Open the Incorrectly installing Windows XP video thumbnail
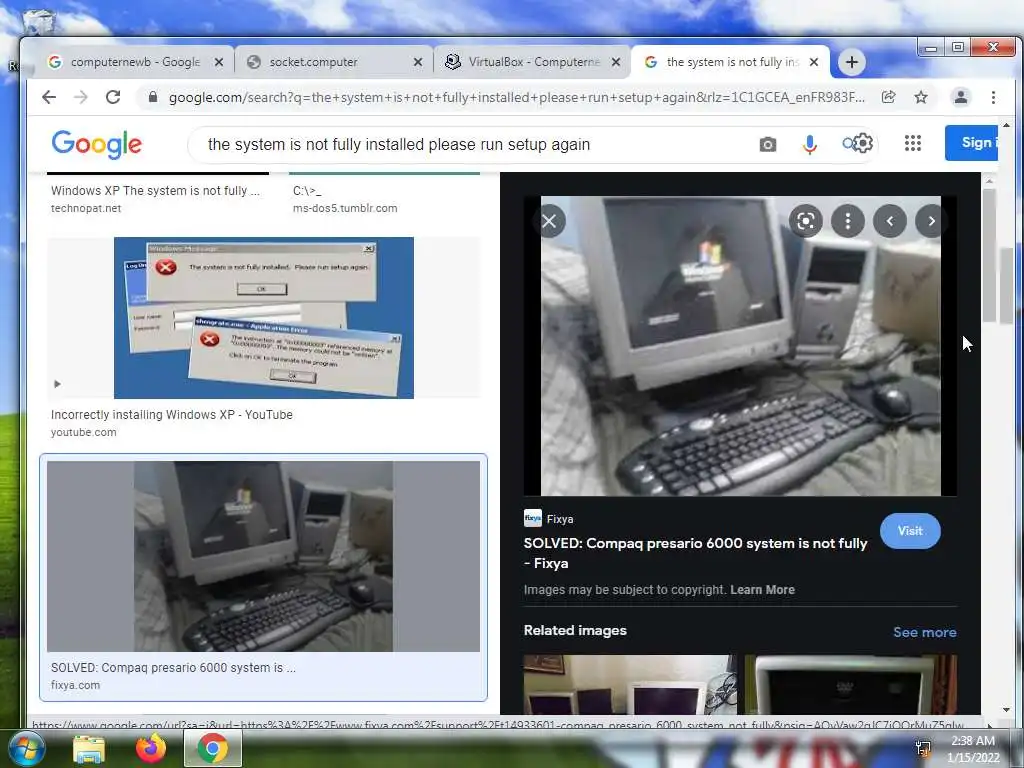Image resolution: width=1024 pixels, height=768 pixels. [x=264, y=317]
